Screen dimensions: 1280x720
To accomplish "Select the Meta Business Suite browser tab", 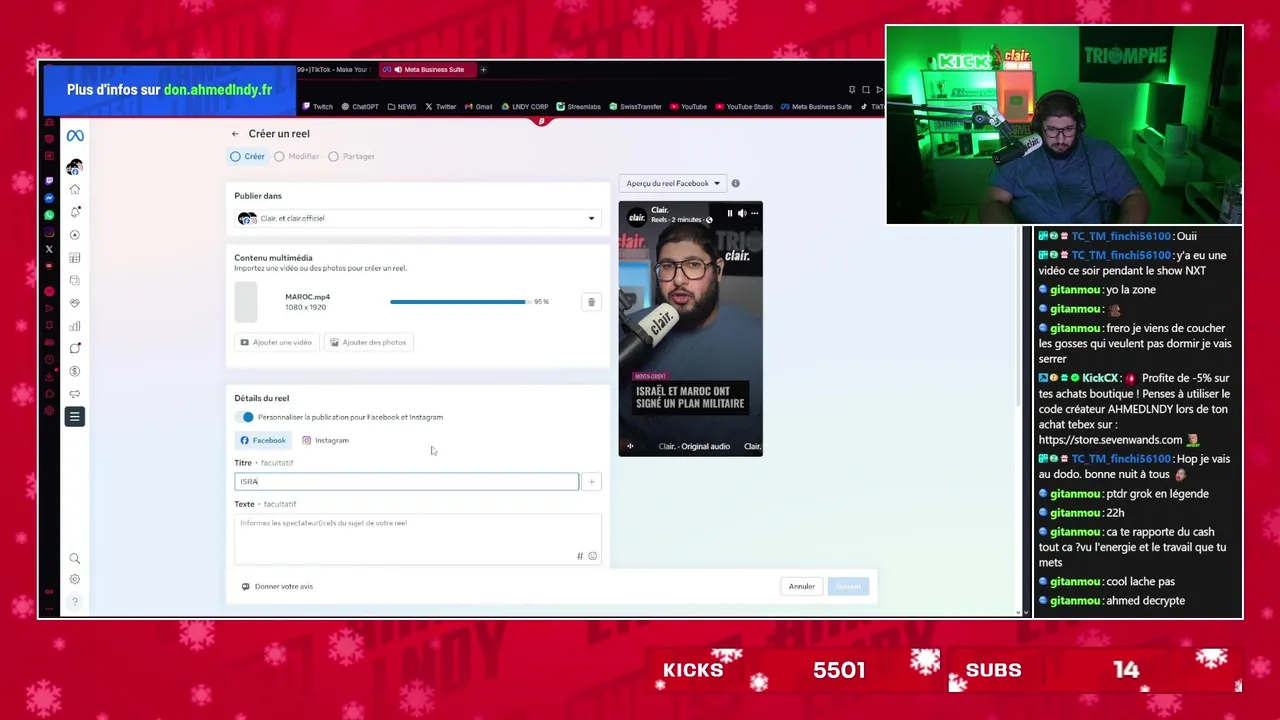I will (x=428, y=70).
